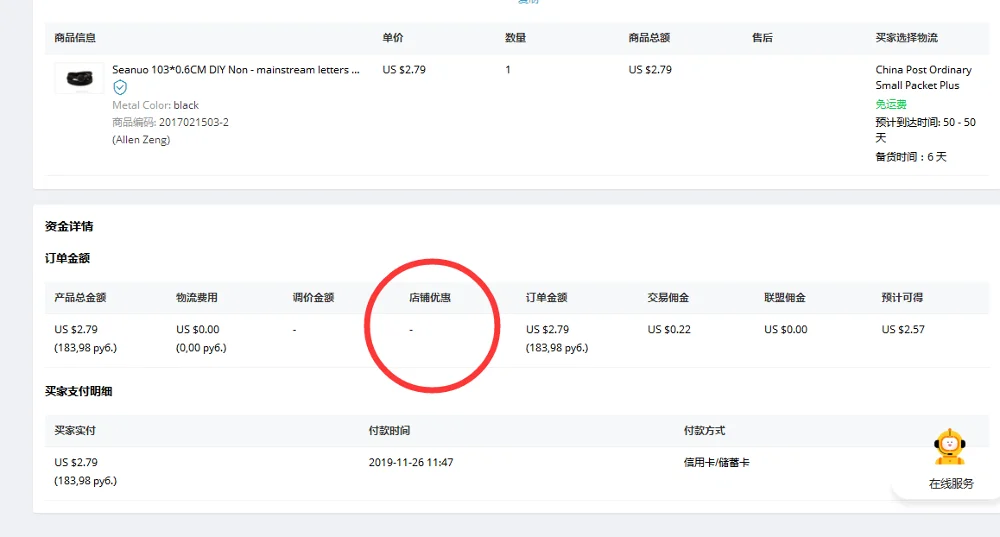Click the 信用卡/储蓄卡 payment method text
Viewport: 1000px width, 537px height.
pos(716,462)
